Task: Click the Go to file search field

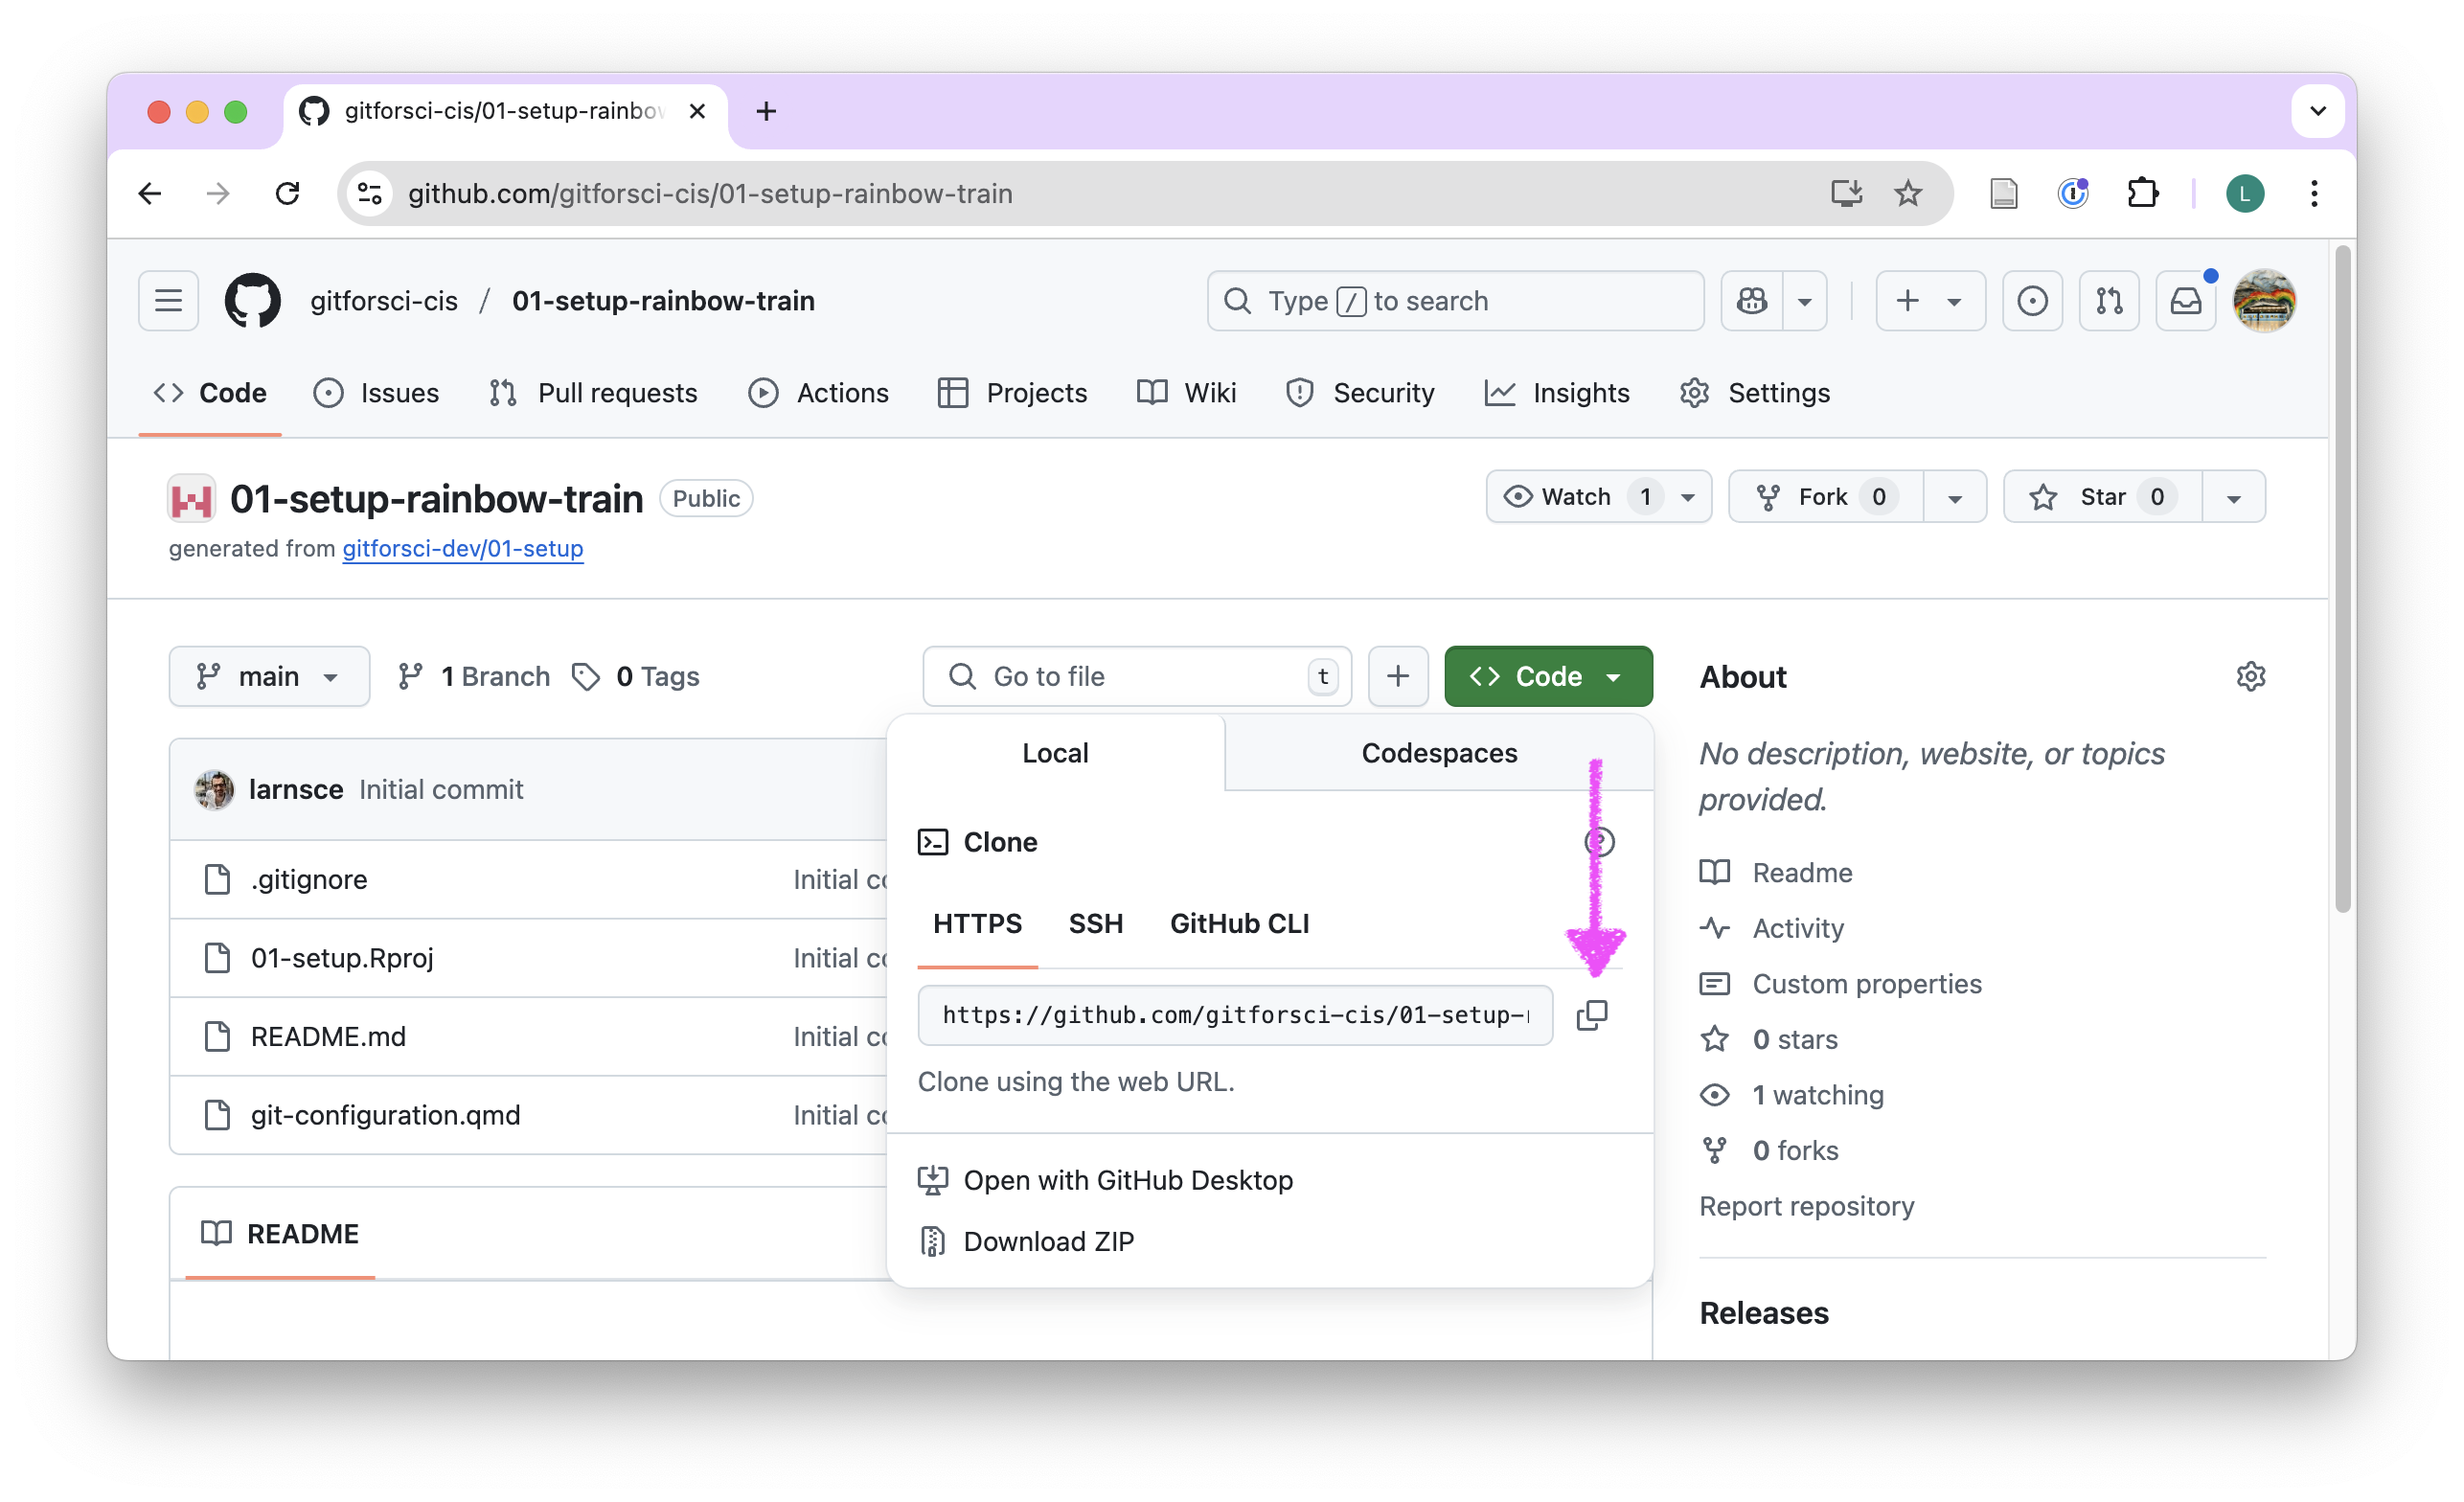Action: [x=1137, y=677]
